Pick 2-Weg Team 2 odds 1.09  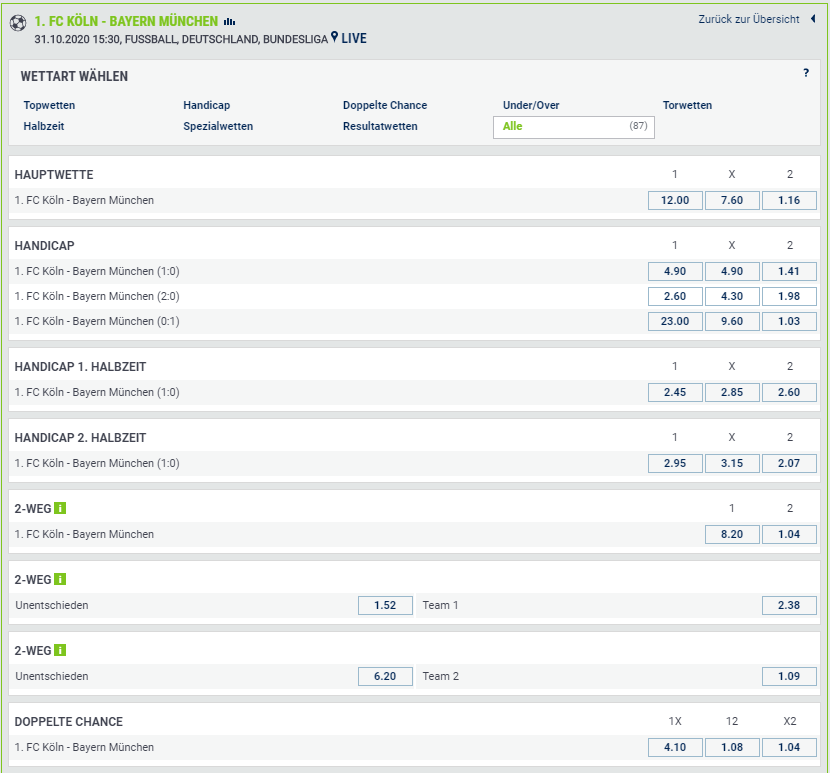(789, 676)
